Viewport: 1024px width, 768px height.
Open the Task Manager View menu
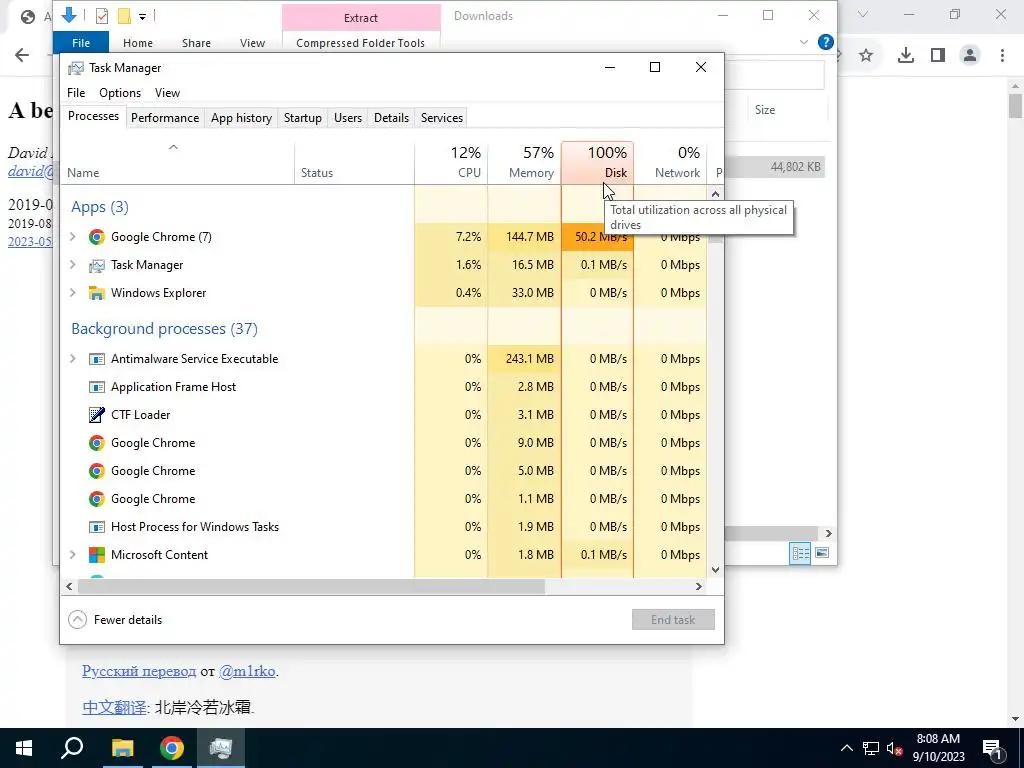pyautogui.click(x=167, y=93)
